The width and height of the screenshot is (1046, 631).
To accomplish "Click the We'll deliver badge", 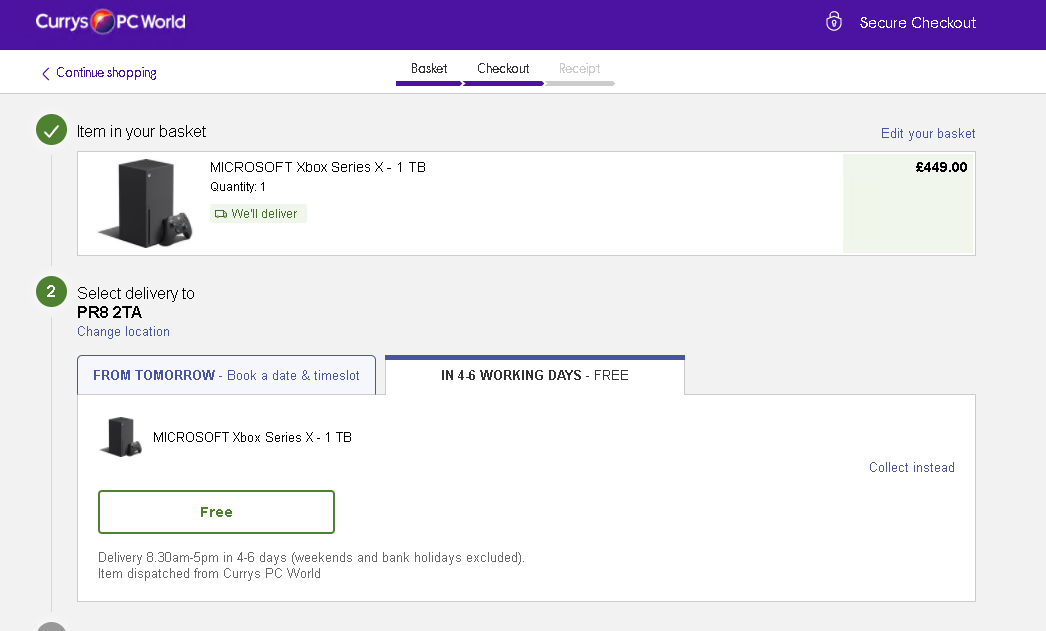I will click(x=258, y=213).
